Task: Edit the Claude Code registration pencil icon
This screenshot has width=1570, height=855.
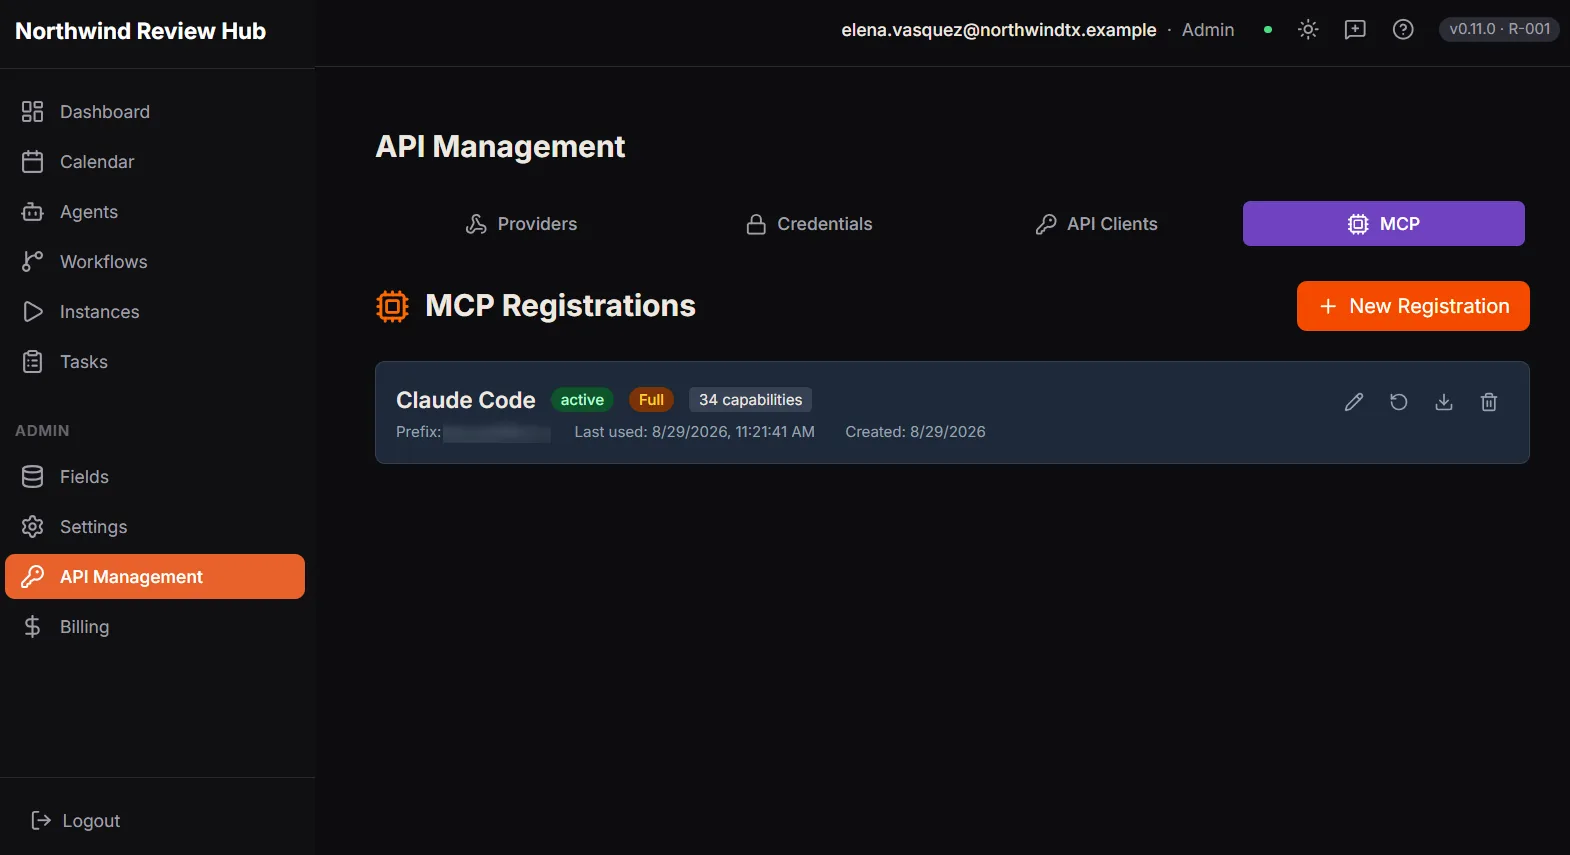Action: point(1354,402)
